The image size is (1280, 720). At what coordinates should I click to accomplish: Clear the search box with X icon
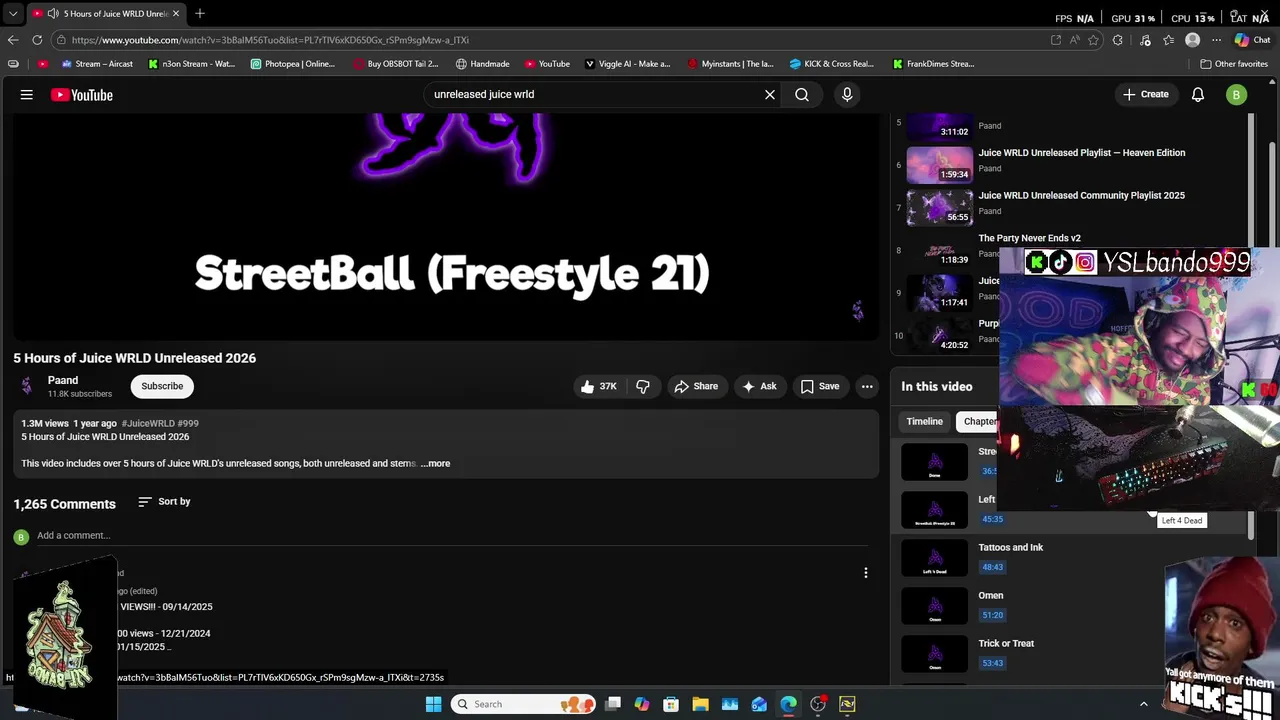point(770,95)
